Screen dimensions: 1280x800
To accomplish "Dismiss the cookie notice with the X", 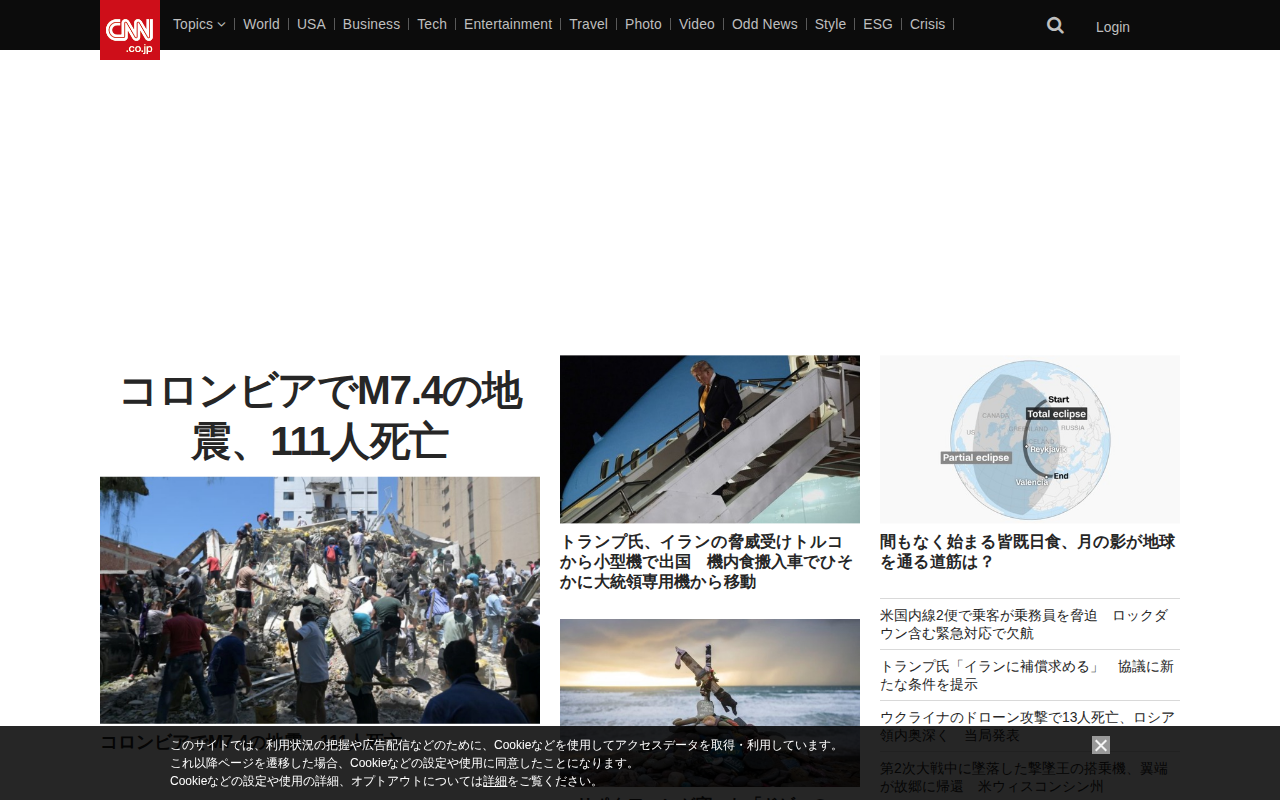I will click(1101, 745).
